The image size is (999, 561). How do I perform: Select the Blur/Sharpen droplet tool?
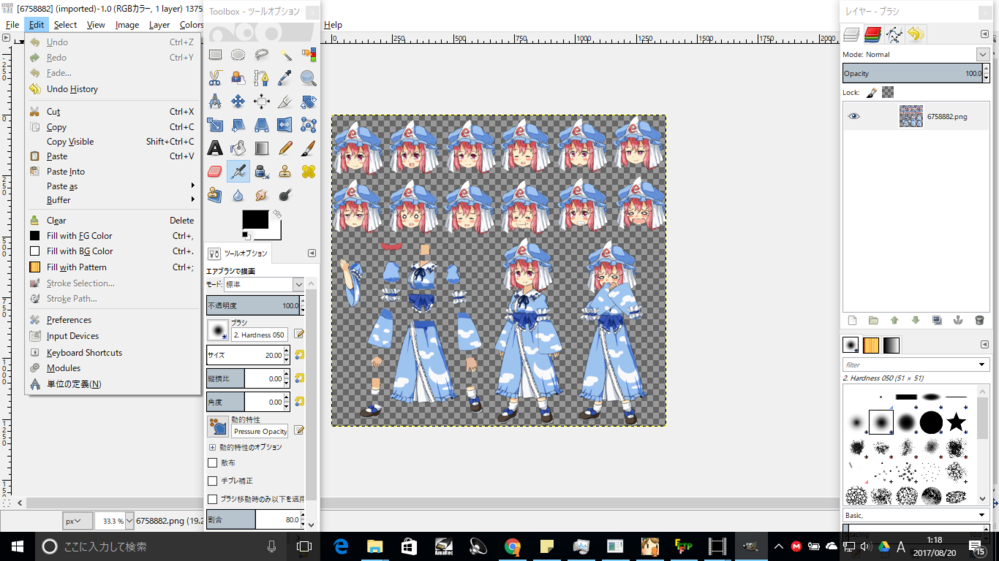[x=238, y=195]
